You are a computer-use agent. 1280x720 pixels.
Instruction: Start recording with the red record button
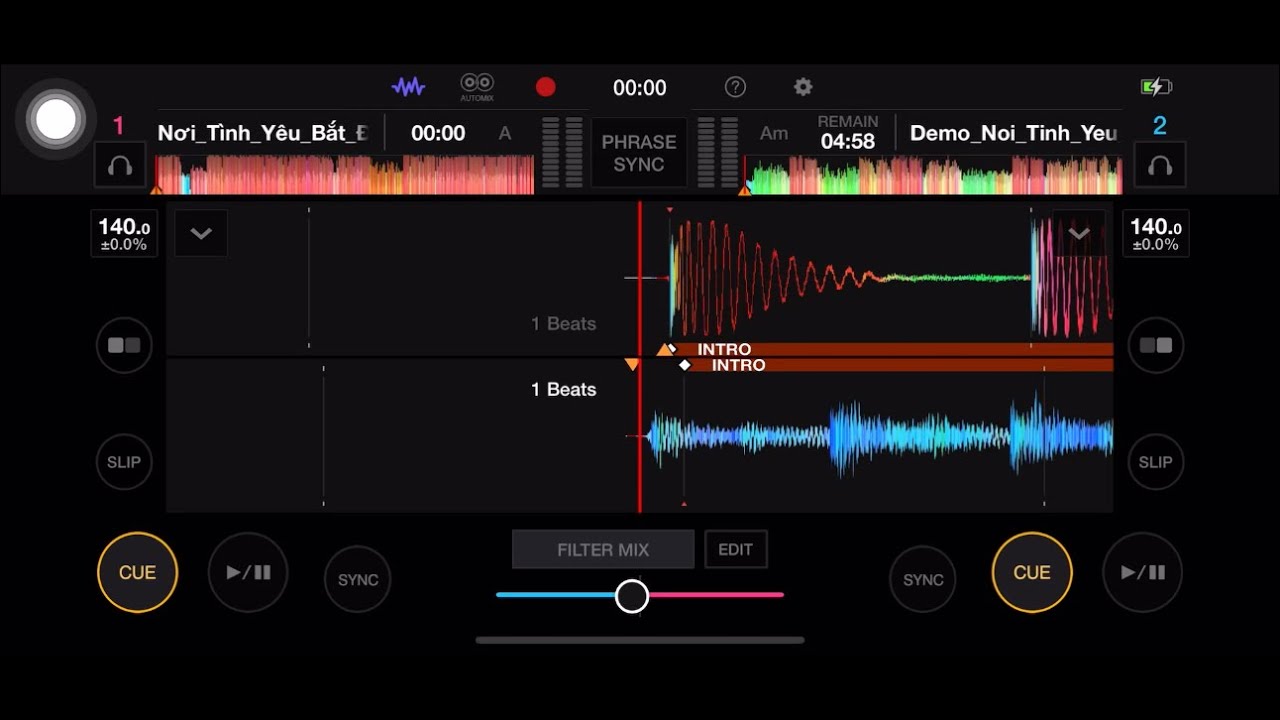545,87
